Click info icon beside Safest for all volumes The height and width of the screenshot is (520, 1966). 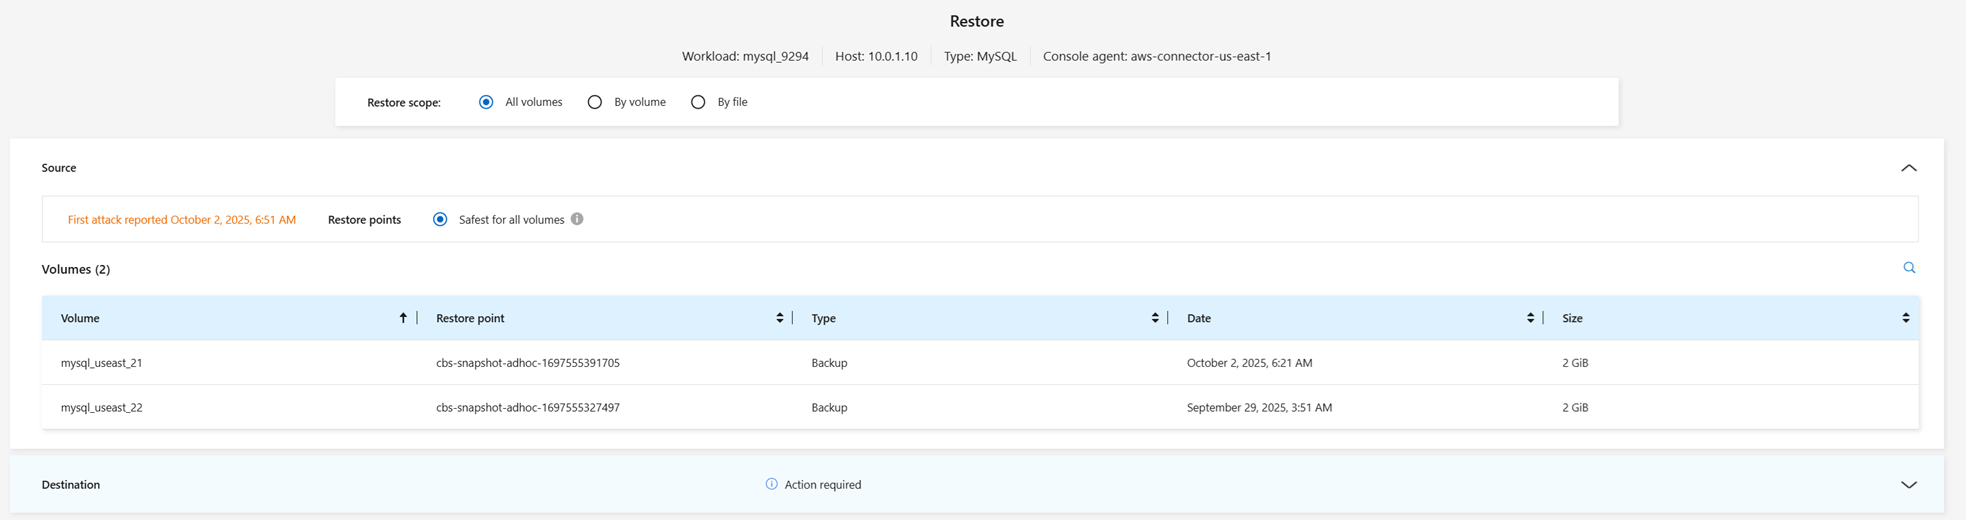click(x=577, y=219)
